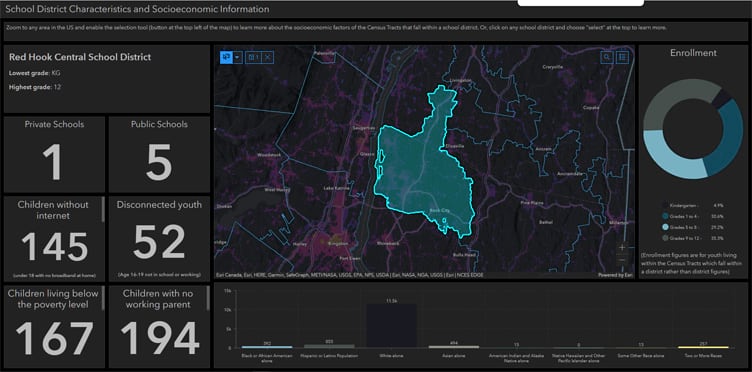This screenshot has width=752, height=372.
Task: Click the Hispanic or Latino Population bar
Action: pyautogui.click(x=329, y=346)
